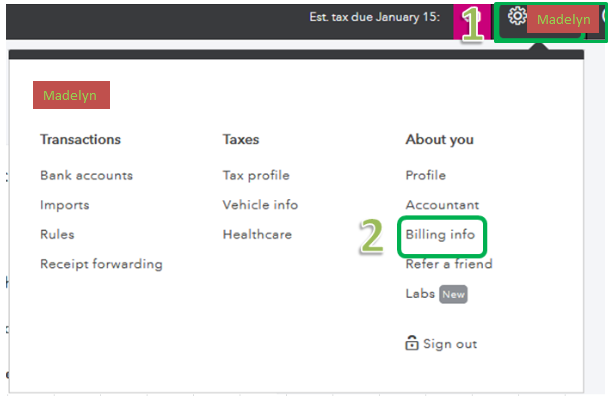View Profile under About you
611x400 pixels.
[x=426, y=175]
